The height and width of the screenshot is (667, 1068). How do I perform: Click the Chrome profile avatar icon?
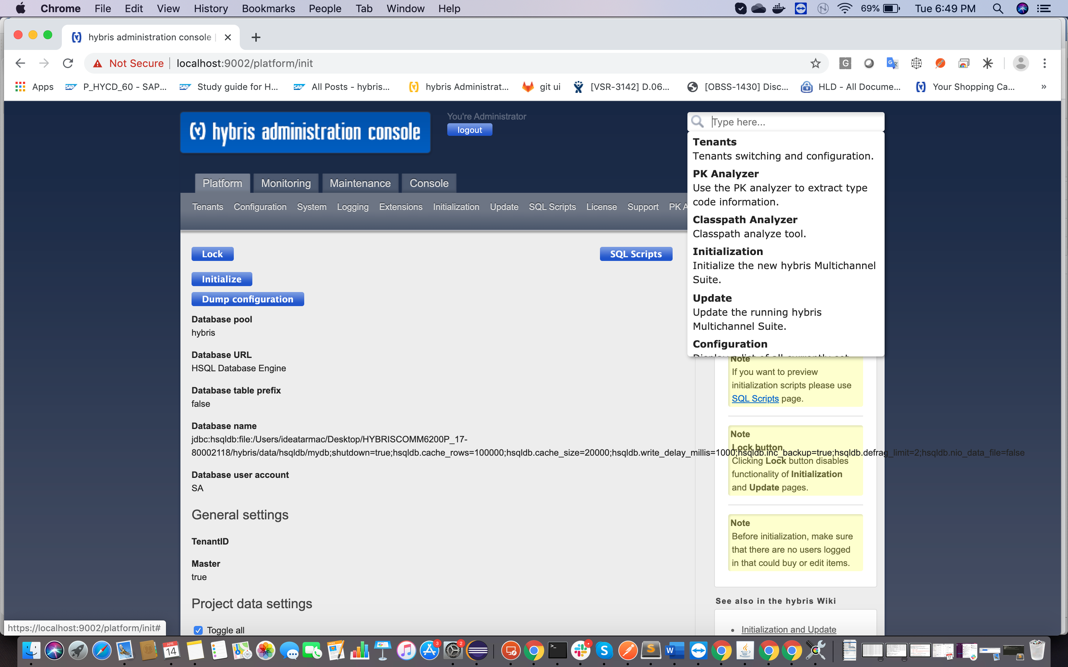coord(1020,63)
